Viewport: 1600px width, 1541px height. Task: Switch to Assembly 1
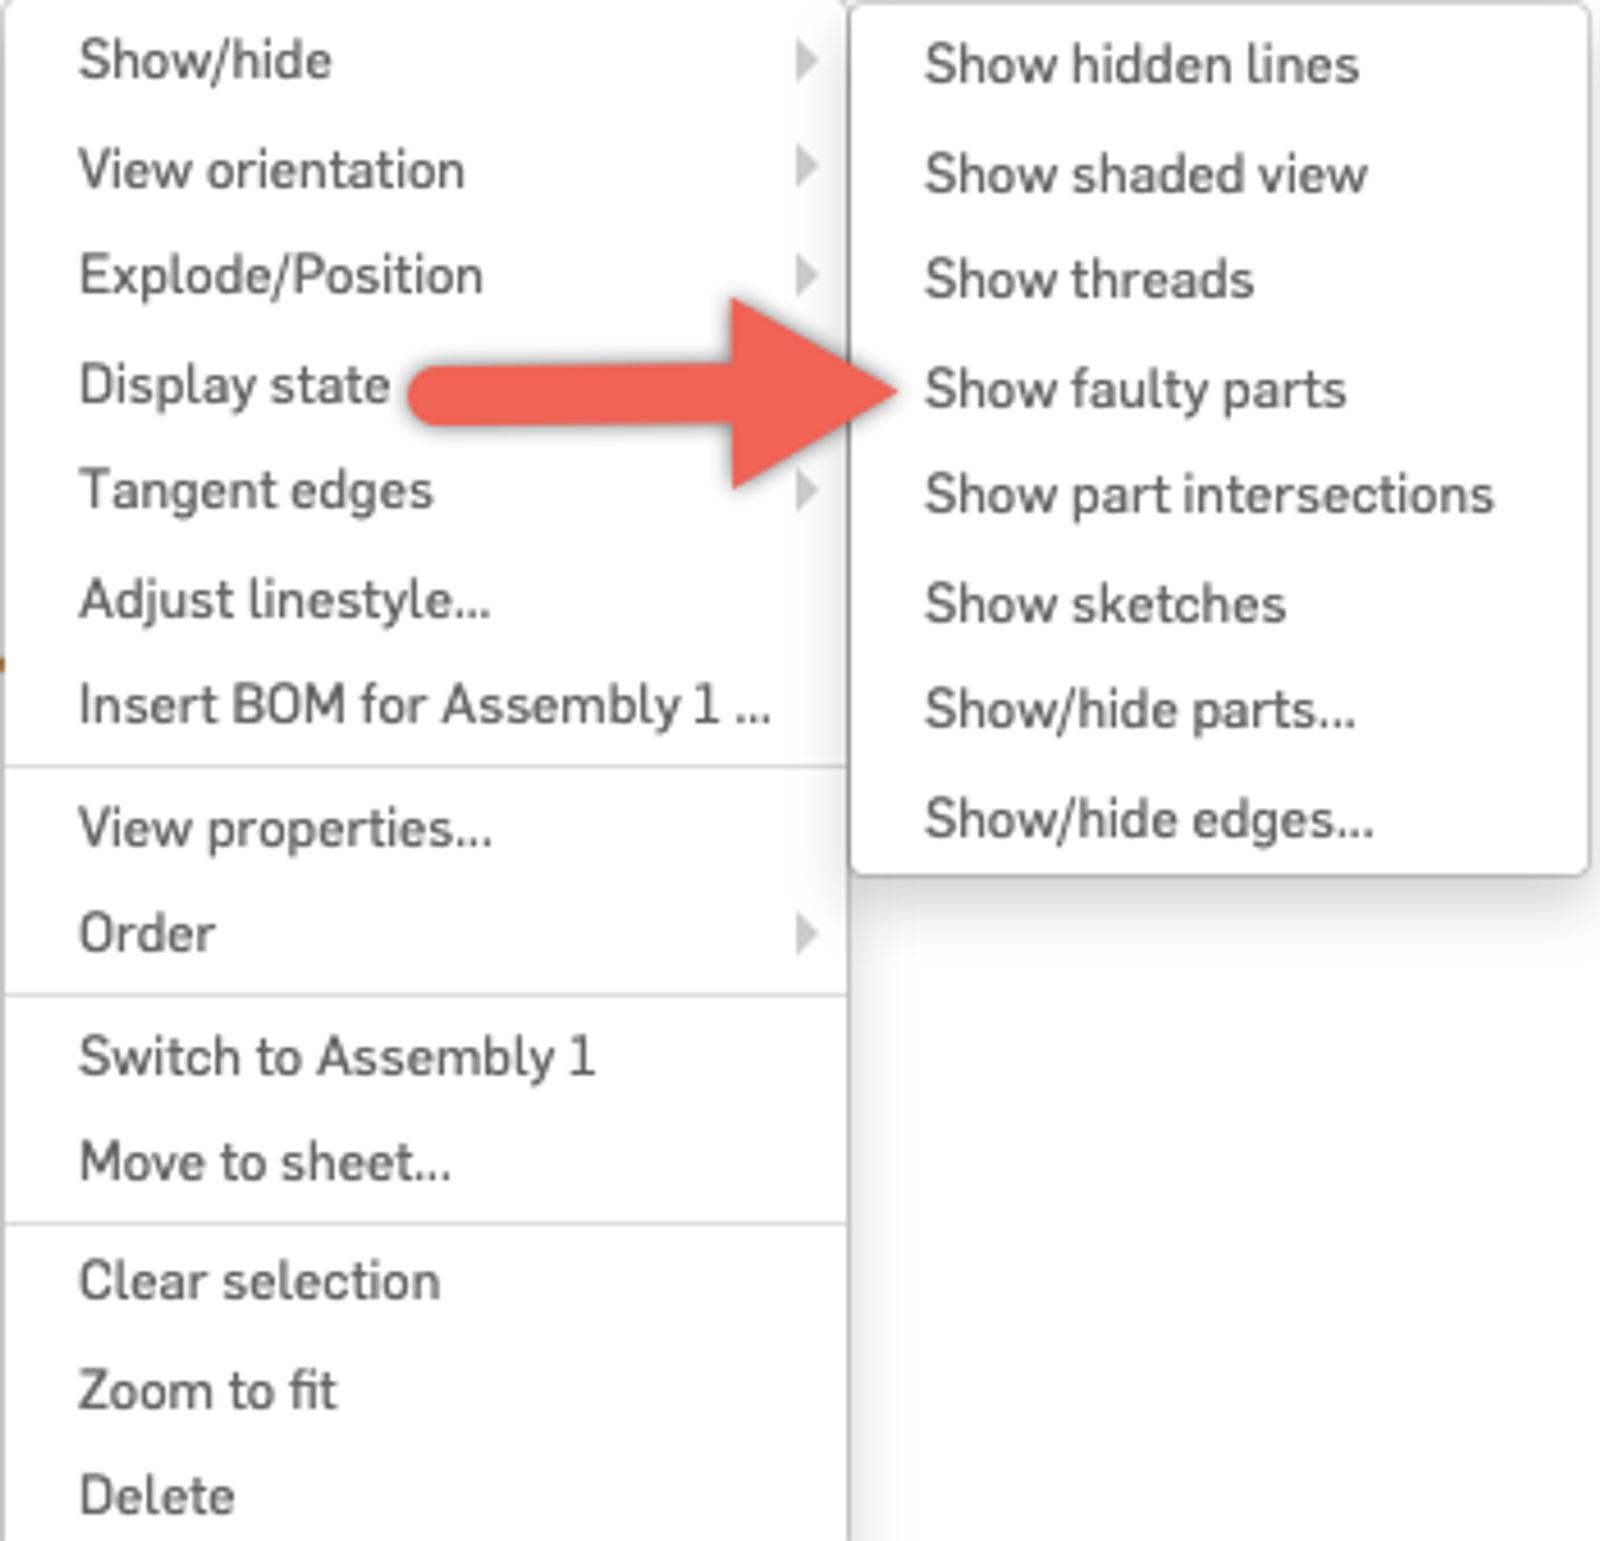(x=337, y=1057)
